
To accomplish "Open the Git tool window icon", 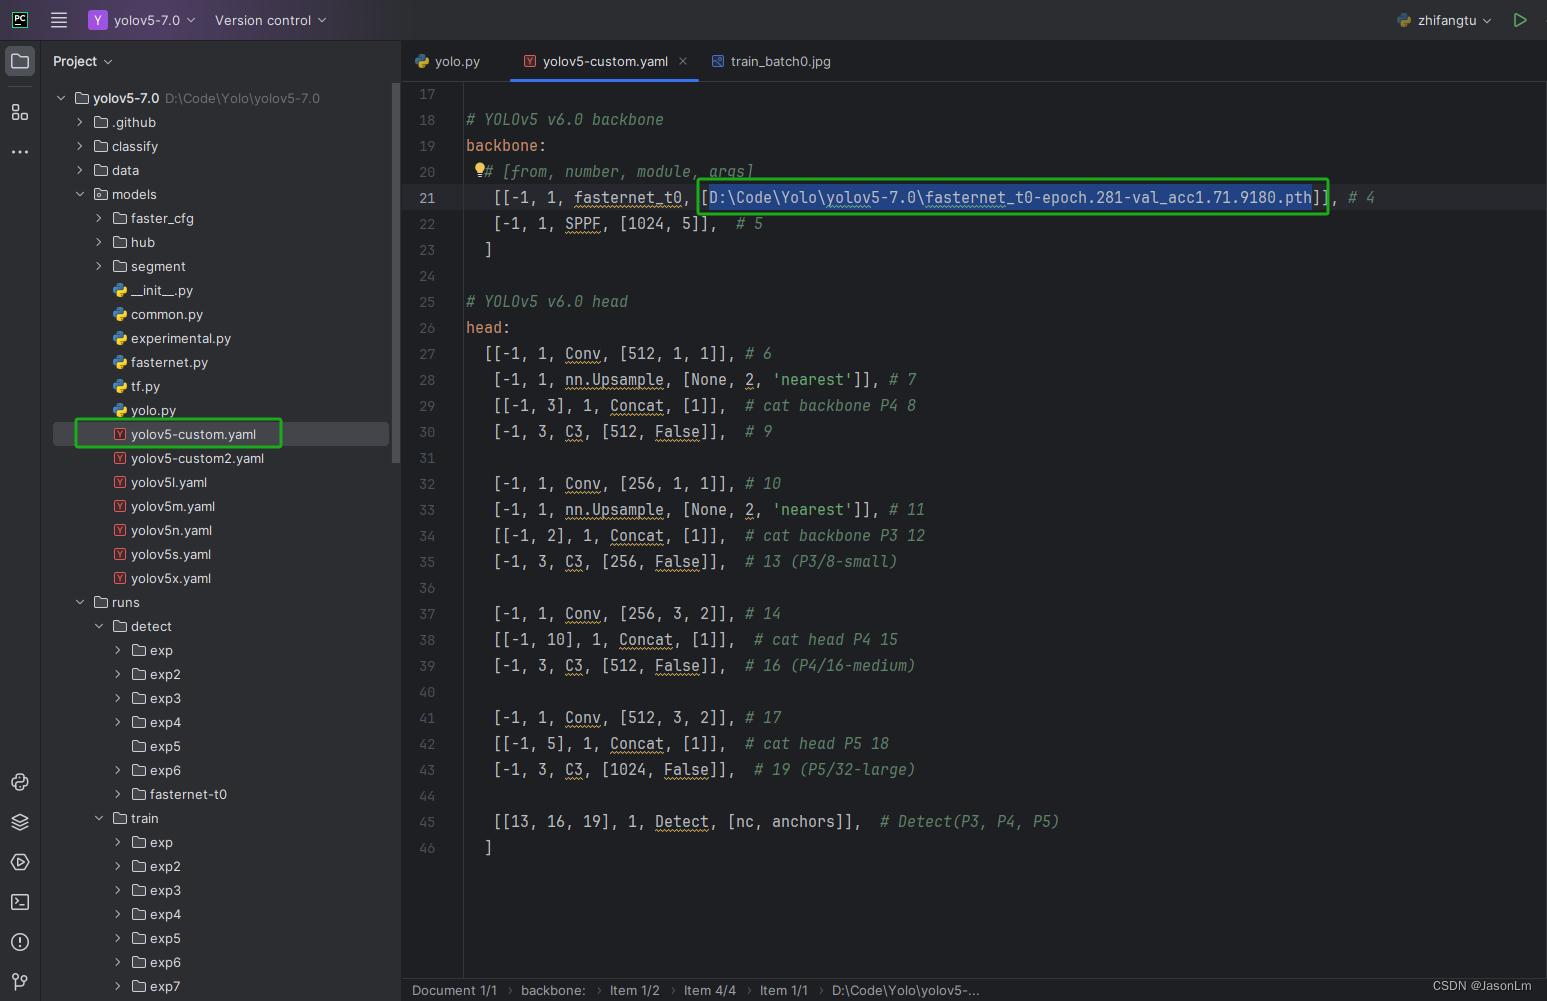I will point(20,981).
